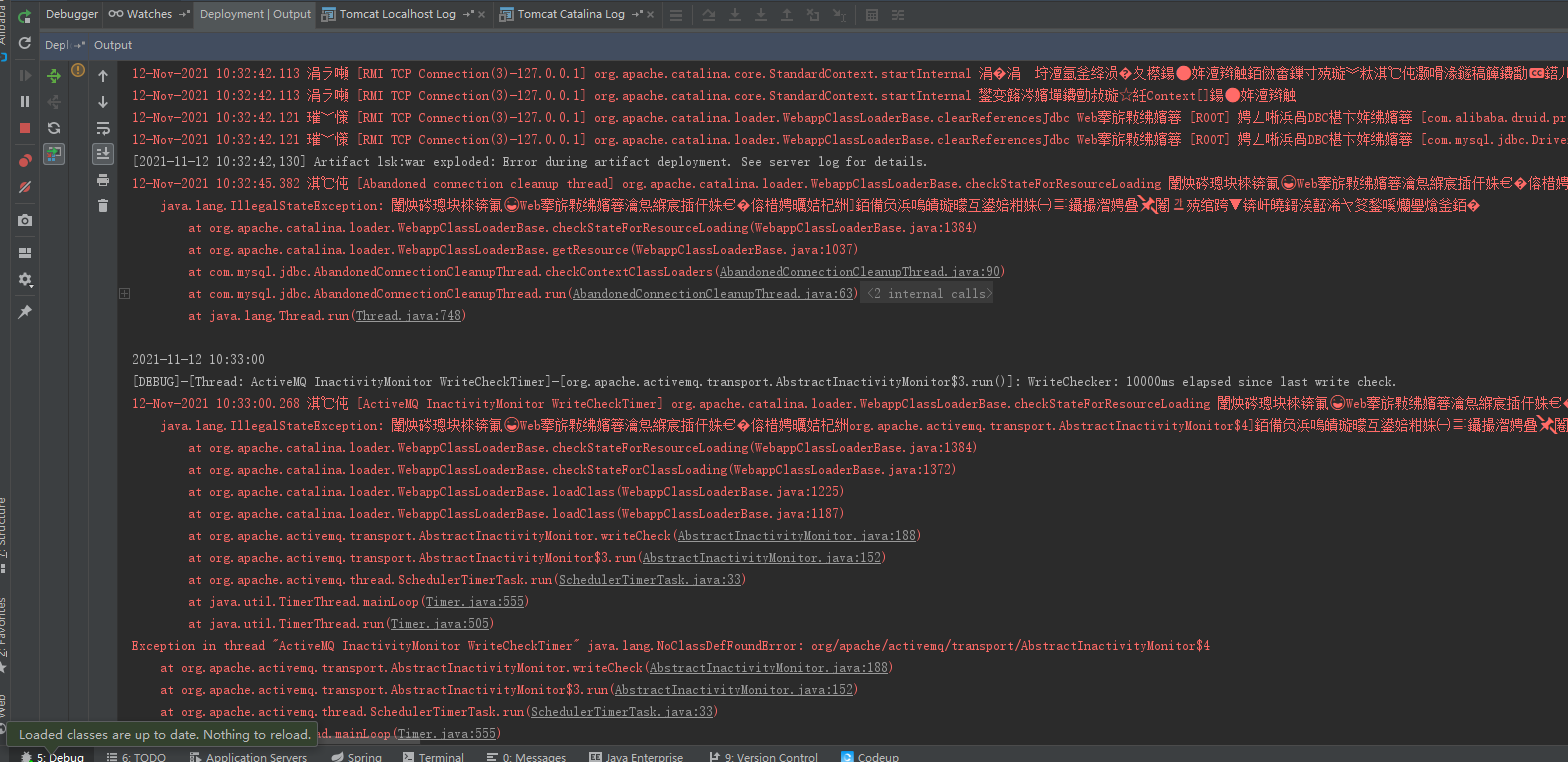This screenshot has width=1568, height=762.
Task: Select the Output sub-tab
Action: click(x=113, y=45)
